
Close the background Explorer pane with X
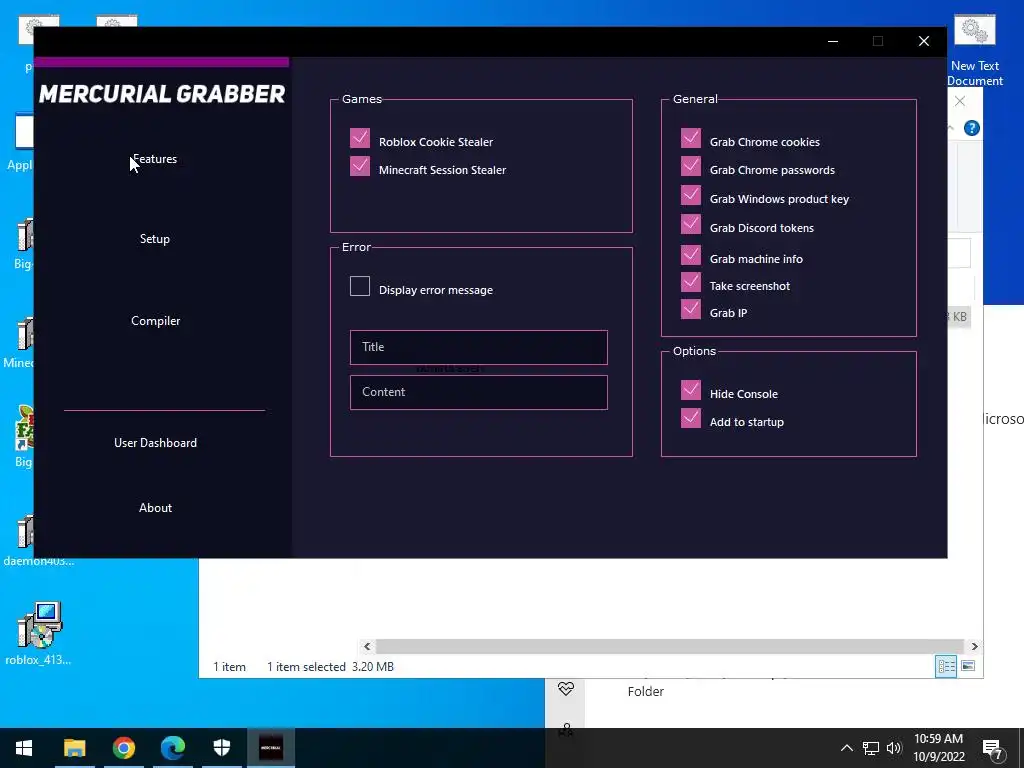click(x=960, y=101)
